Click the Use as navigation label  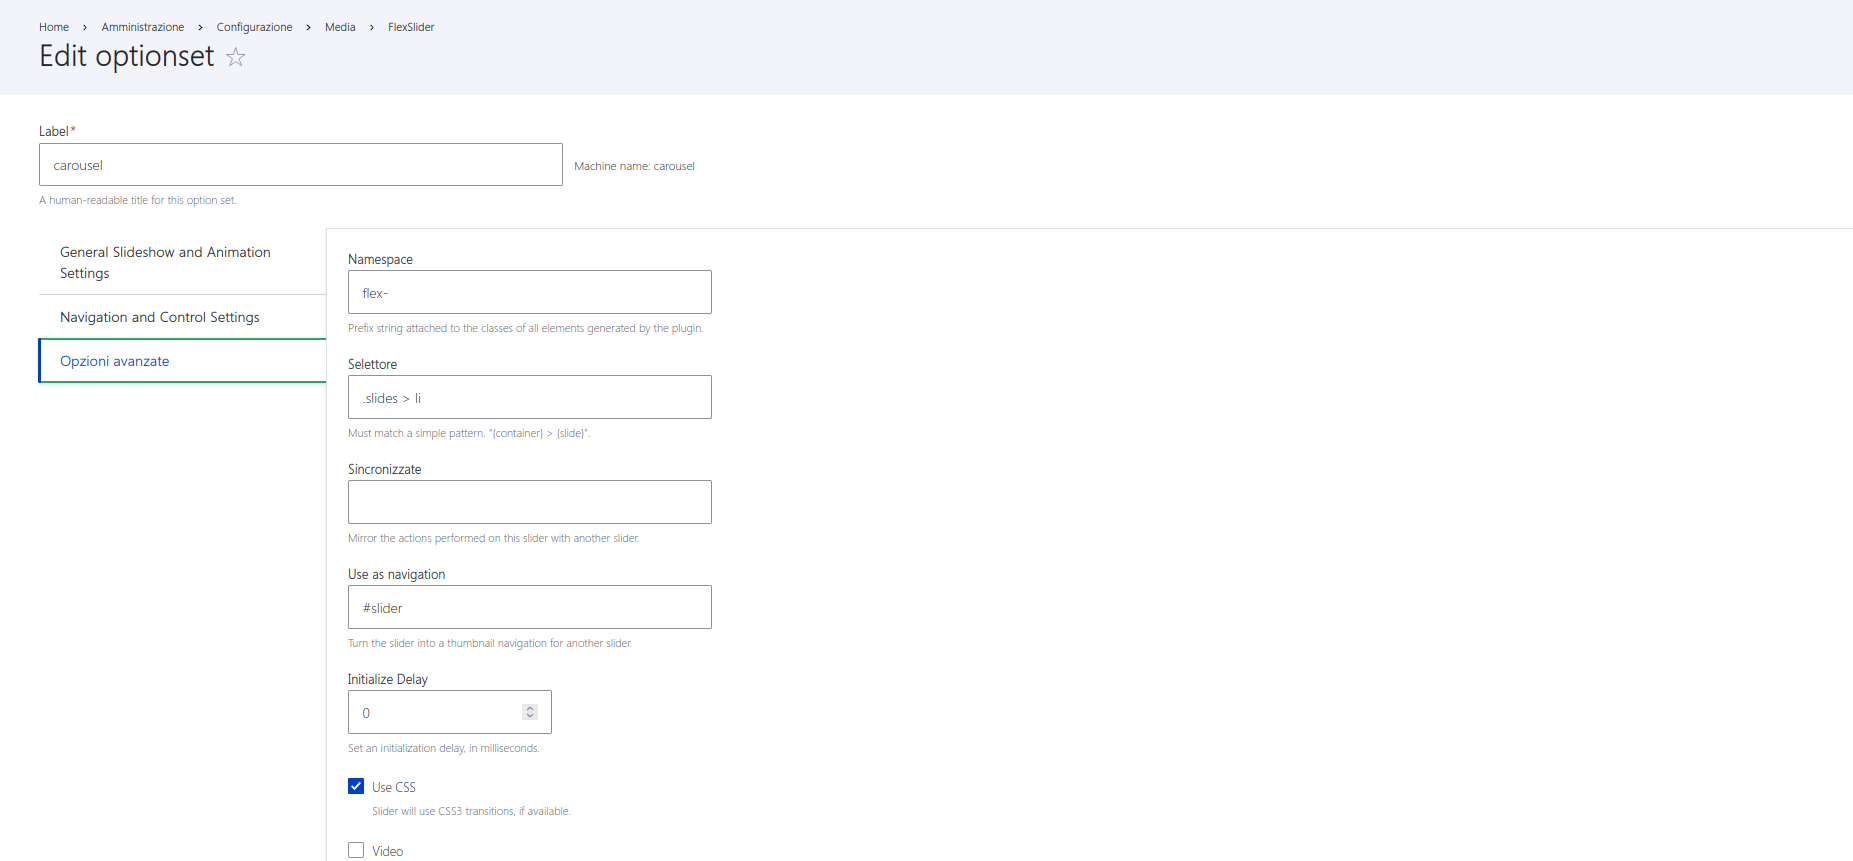pyautogui.click(x=397, y=574)
